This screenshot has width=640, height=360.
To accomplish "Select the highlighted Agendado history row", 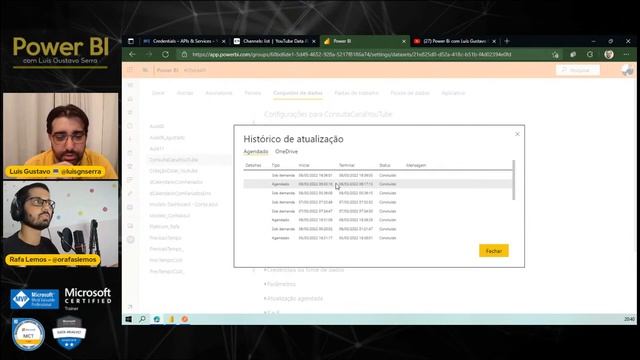I will 378,184.
